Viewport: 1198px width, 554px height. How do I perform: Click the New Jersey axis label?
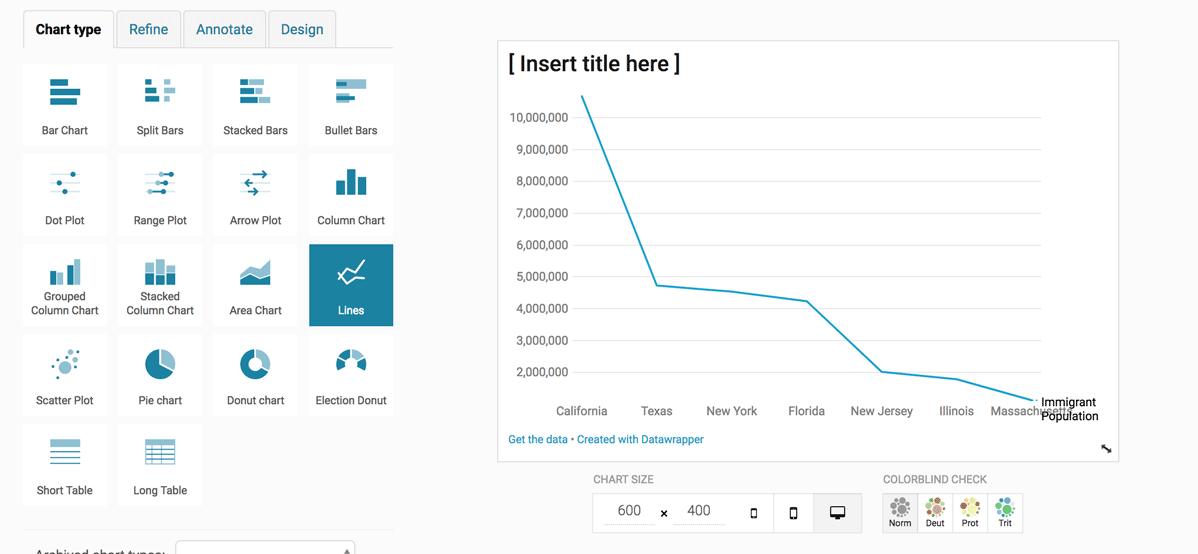pyautogui.click(x=882, y=411)
